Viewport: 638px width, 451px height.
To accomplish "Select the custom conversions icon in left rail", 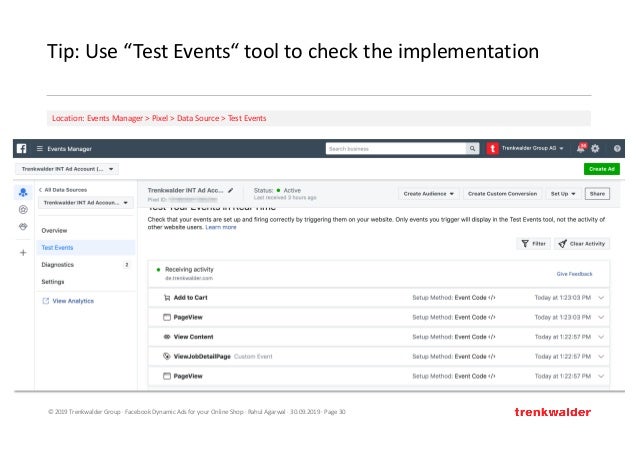I will 23,210.
